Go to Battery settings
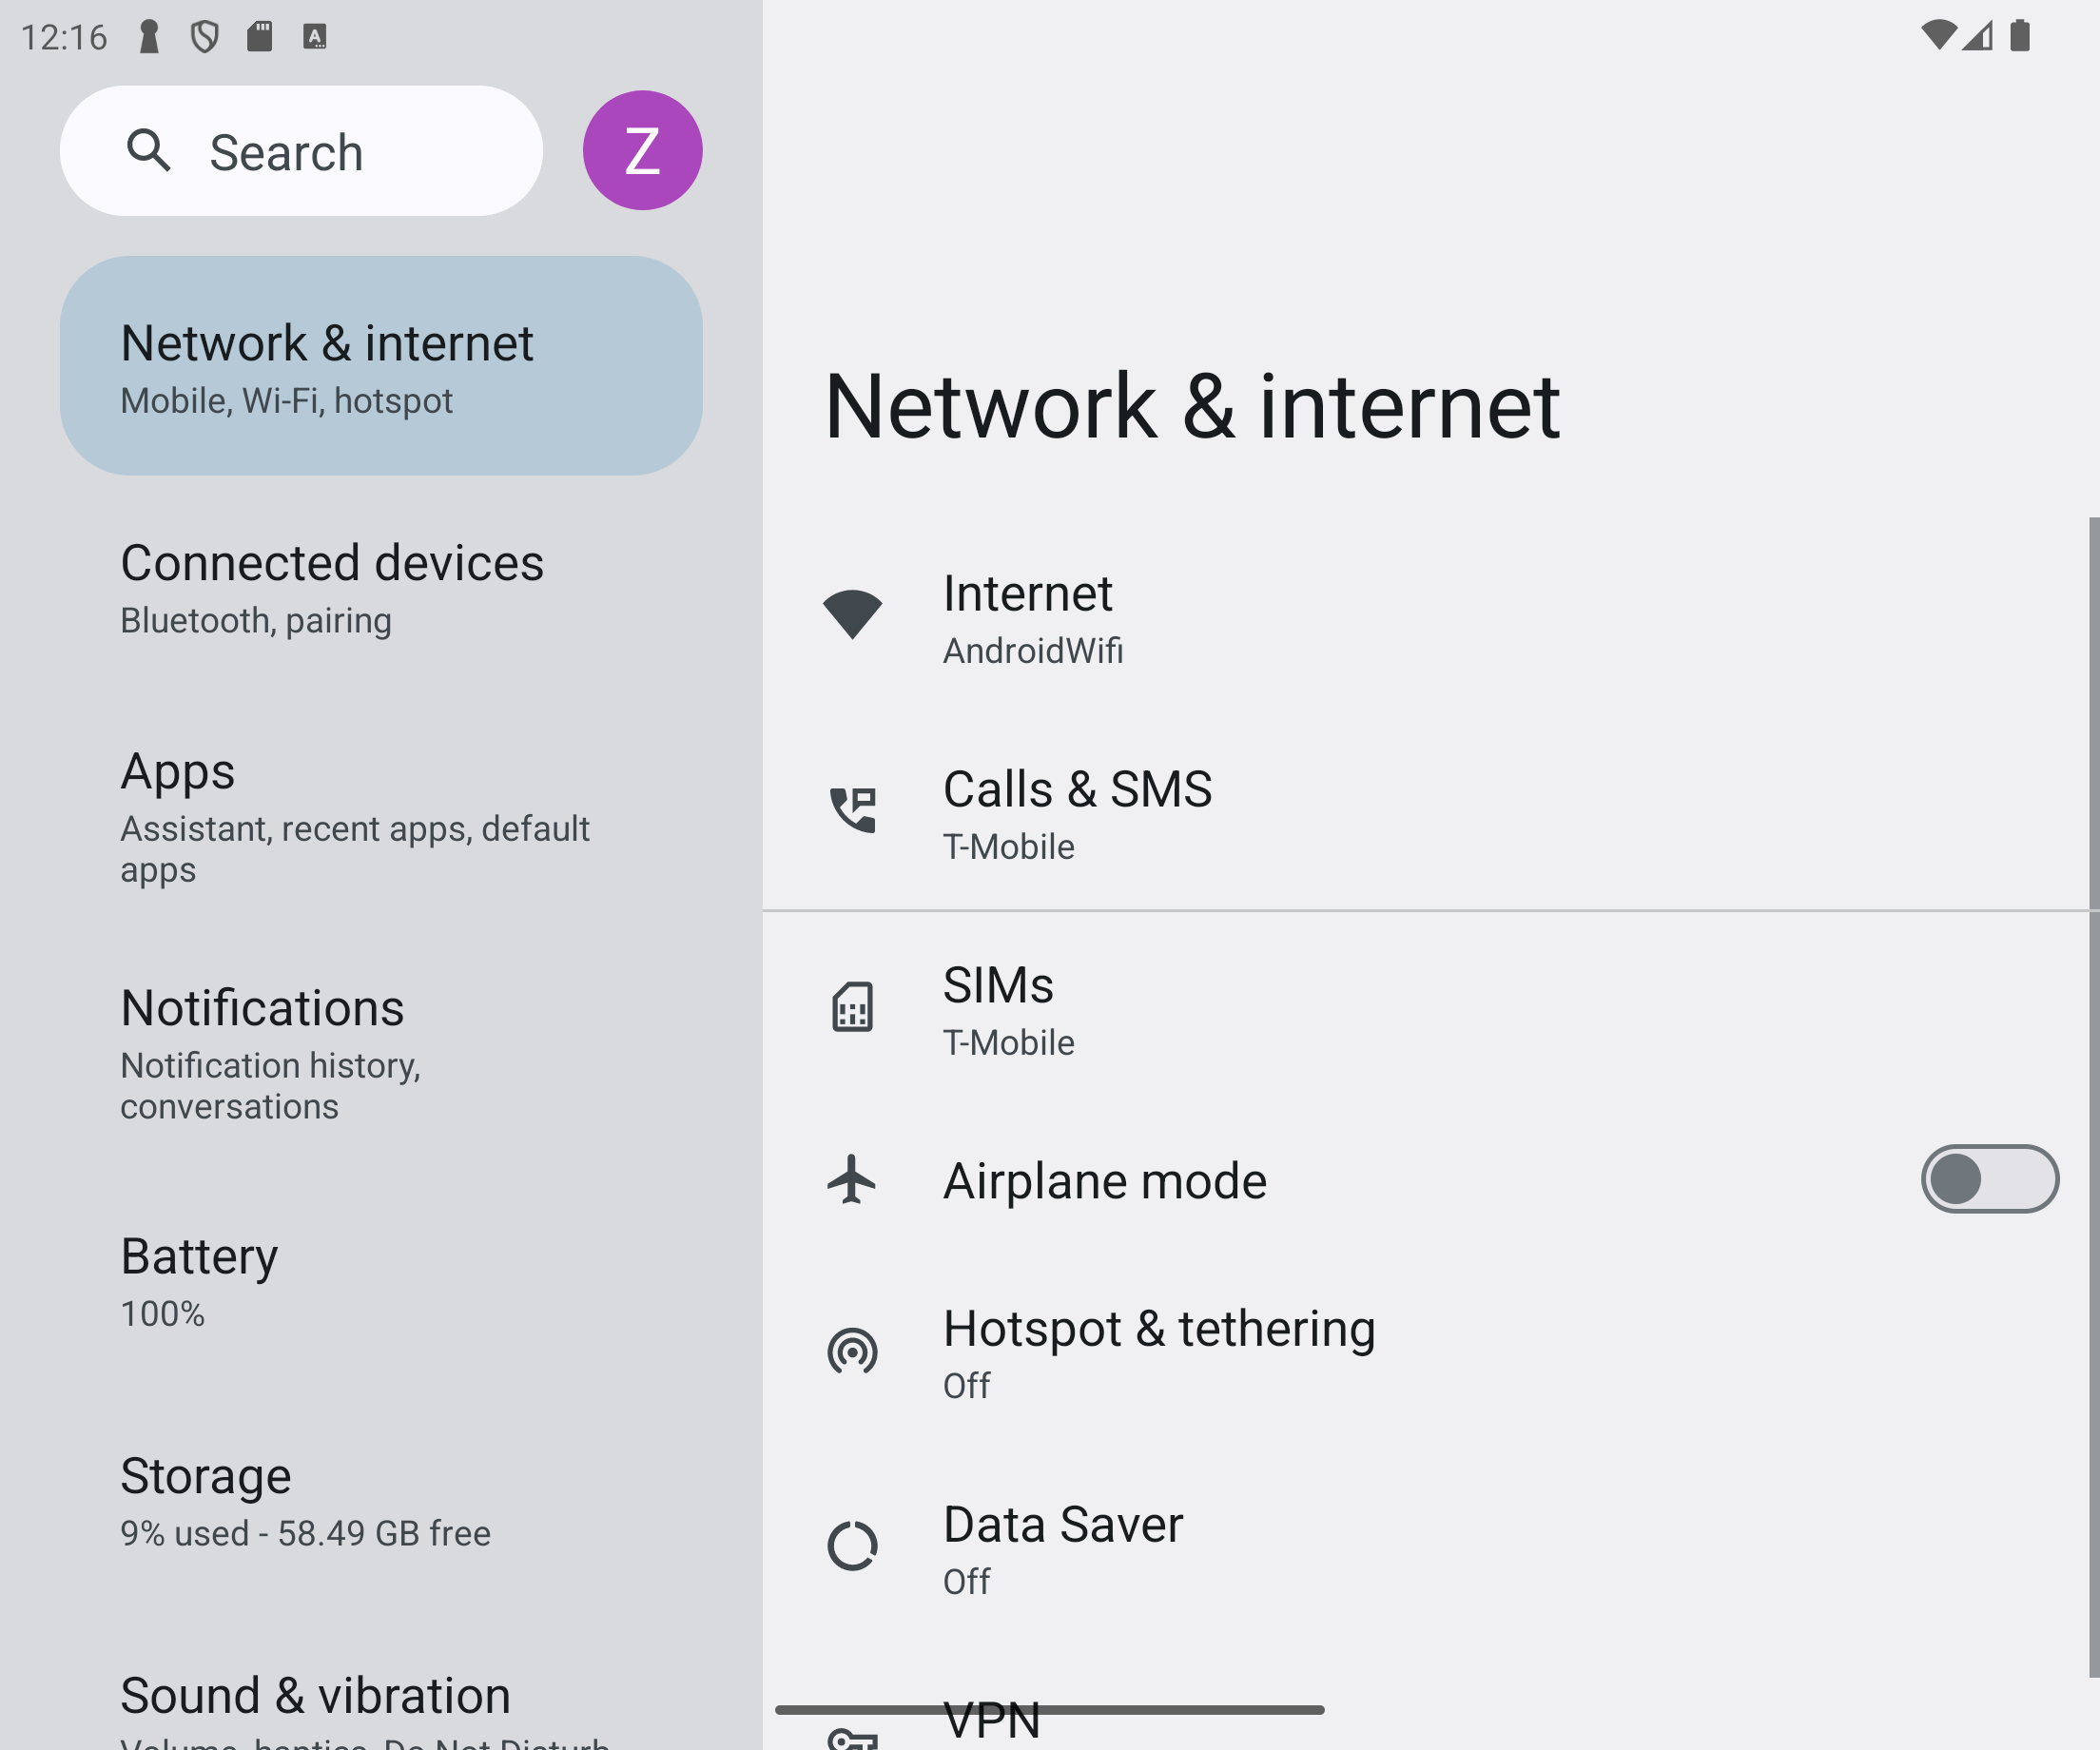Screen dimensions: 2100x1750 coord(381,1280)
